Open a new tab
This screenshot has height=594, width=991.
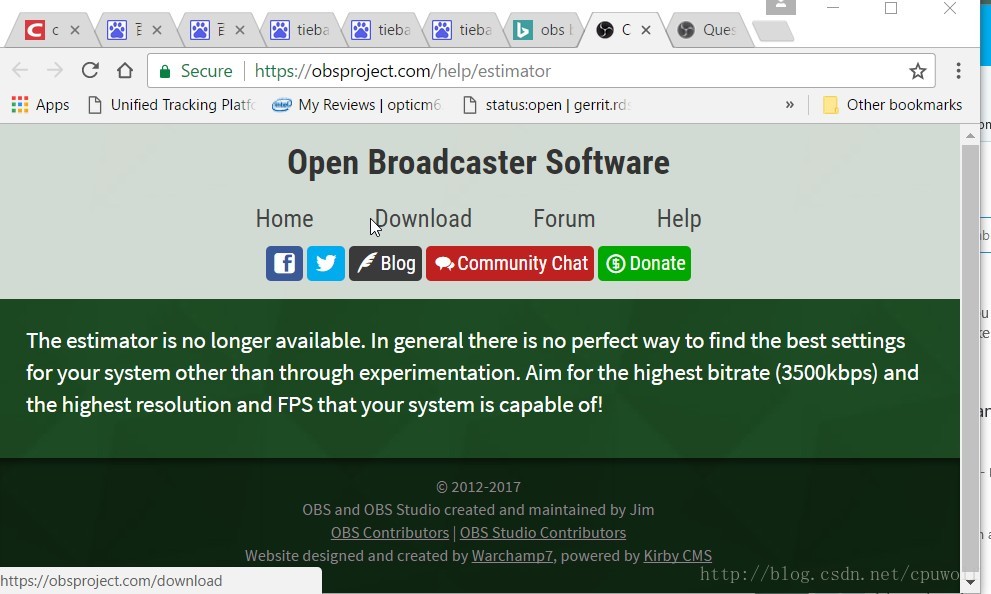(772, 31)
